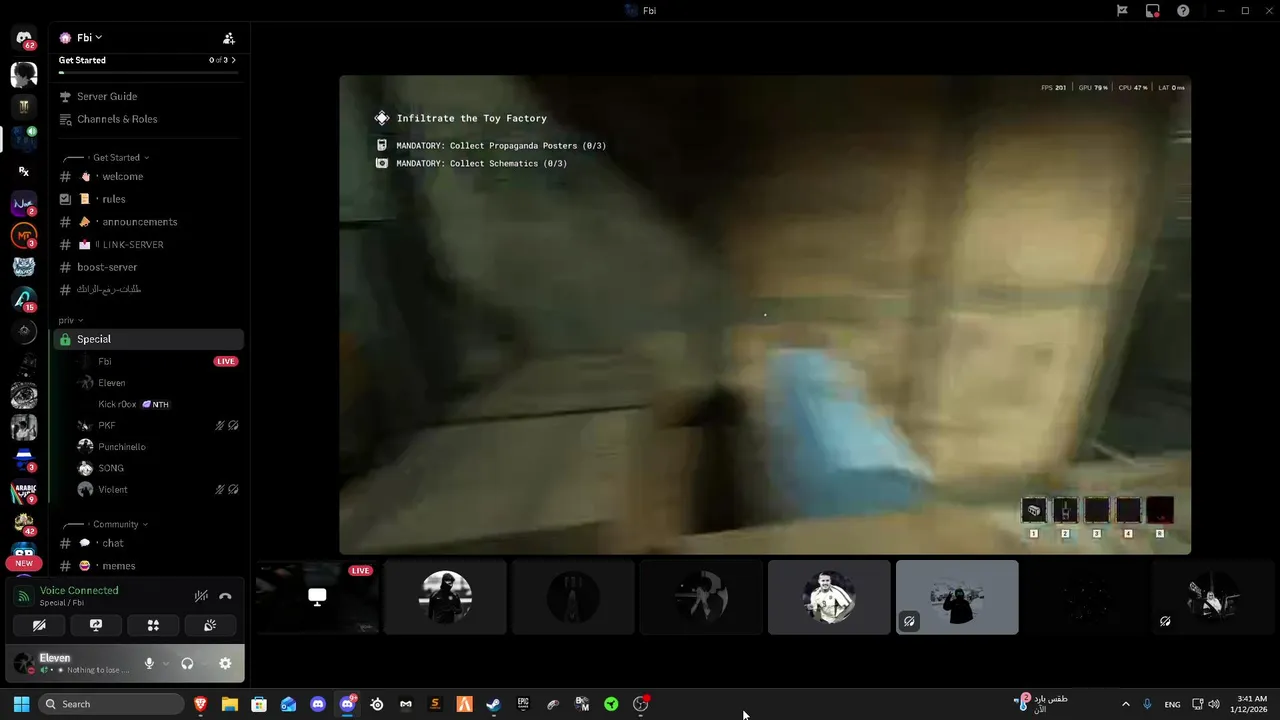Open the MT server icon in server list
The width and height of the screenshot is (1280, 720).
click(24, 236)
